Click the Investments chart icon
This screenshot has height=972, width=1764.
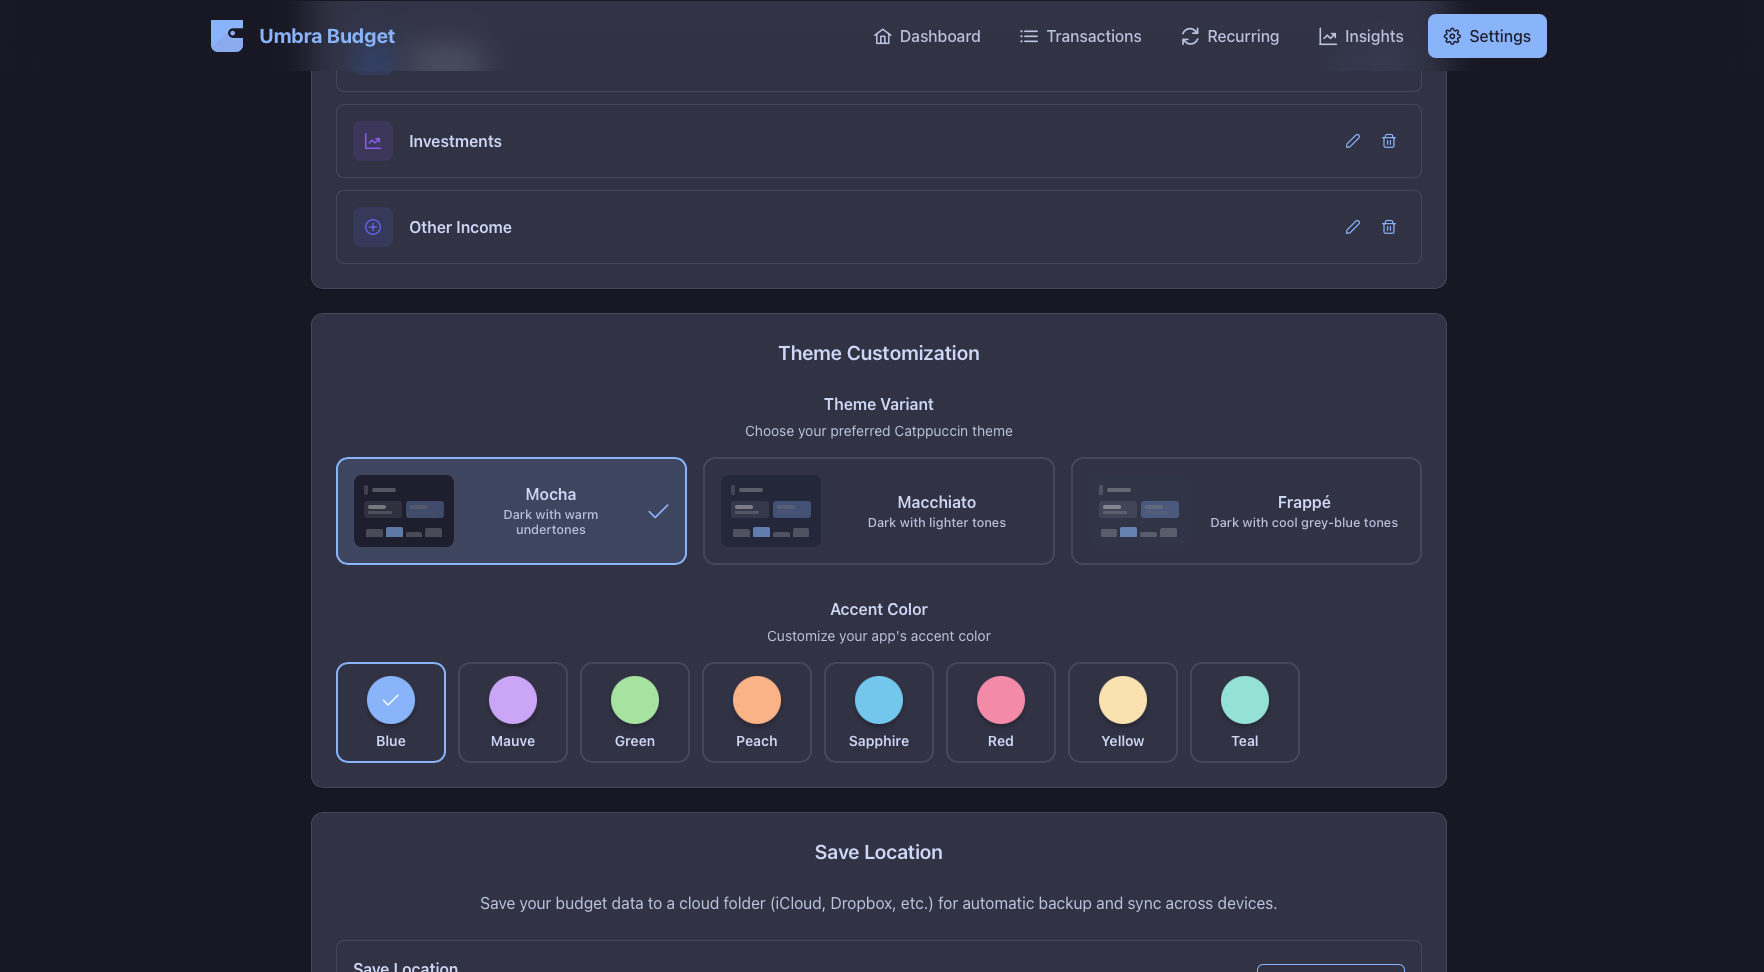pyautogui.click(x=373, y=141)
